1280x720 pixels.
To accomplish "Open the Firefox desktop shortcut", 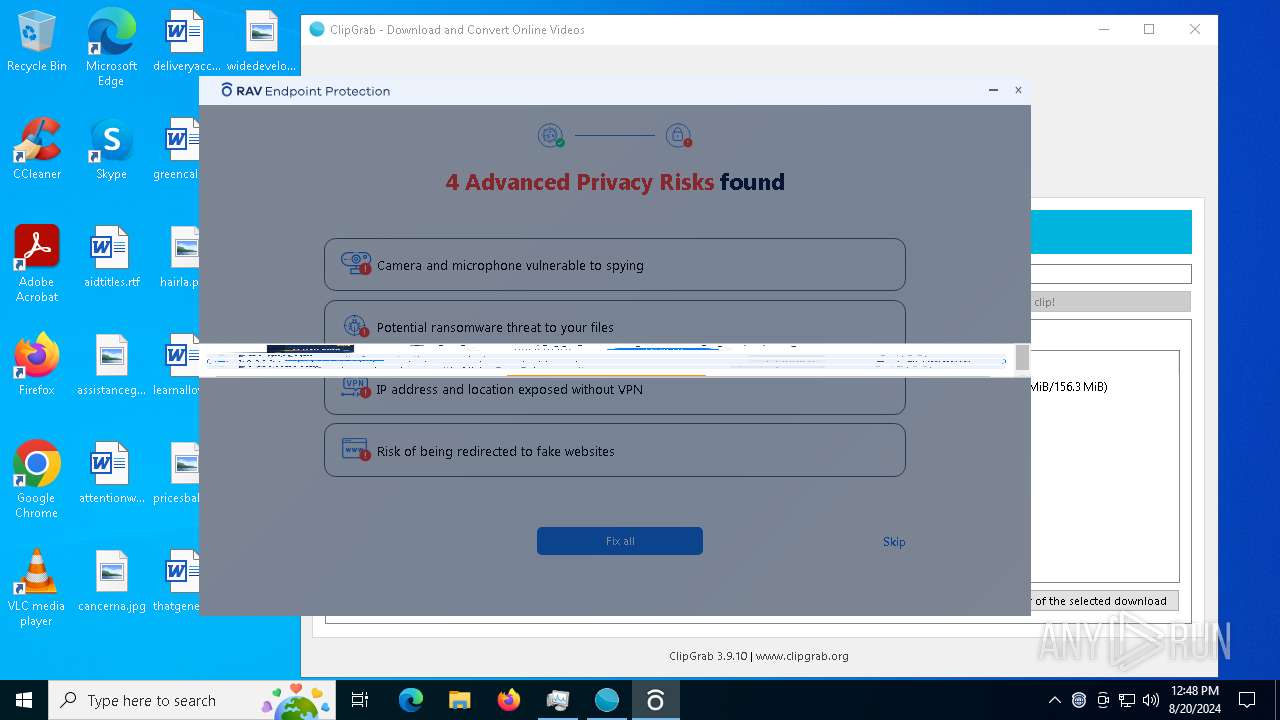I will [x=37, y=365].
